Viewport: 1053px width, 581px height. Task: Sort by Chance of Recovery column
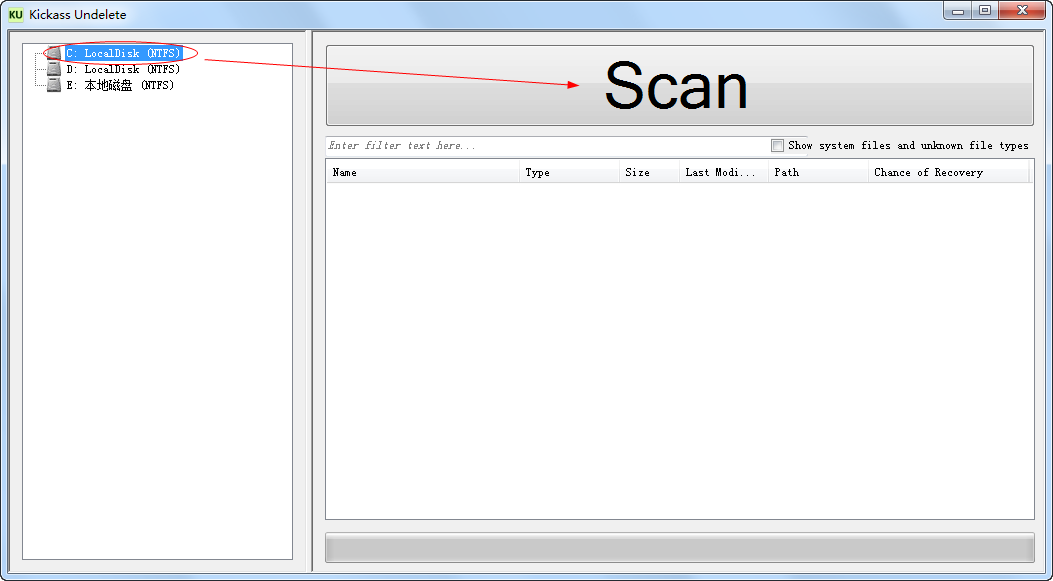(x=947, y=173)
